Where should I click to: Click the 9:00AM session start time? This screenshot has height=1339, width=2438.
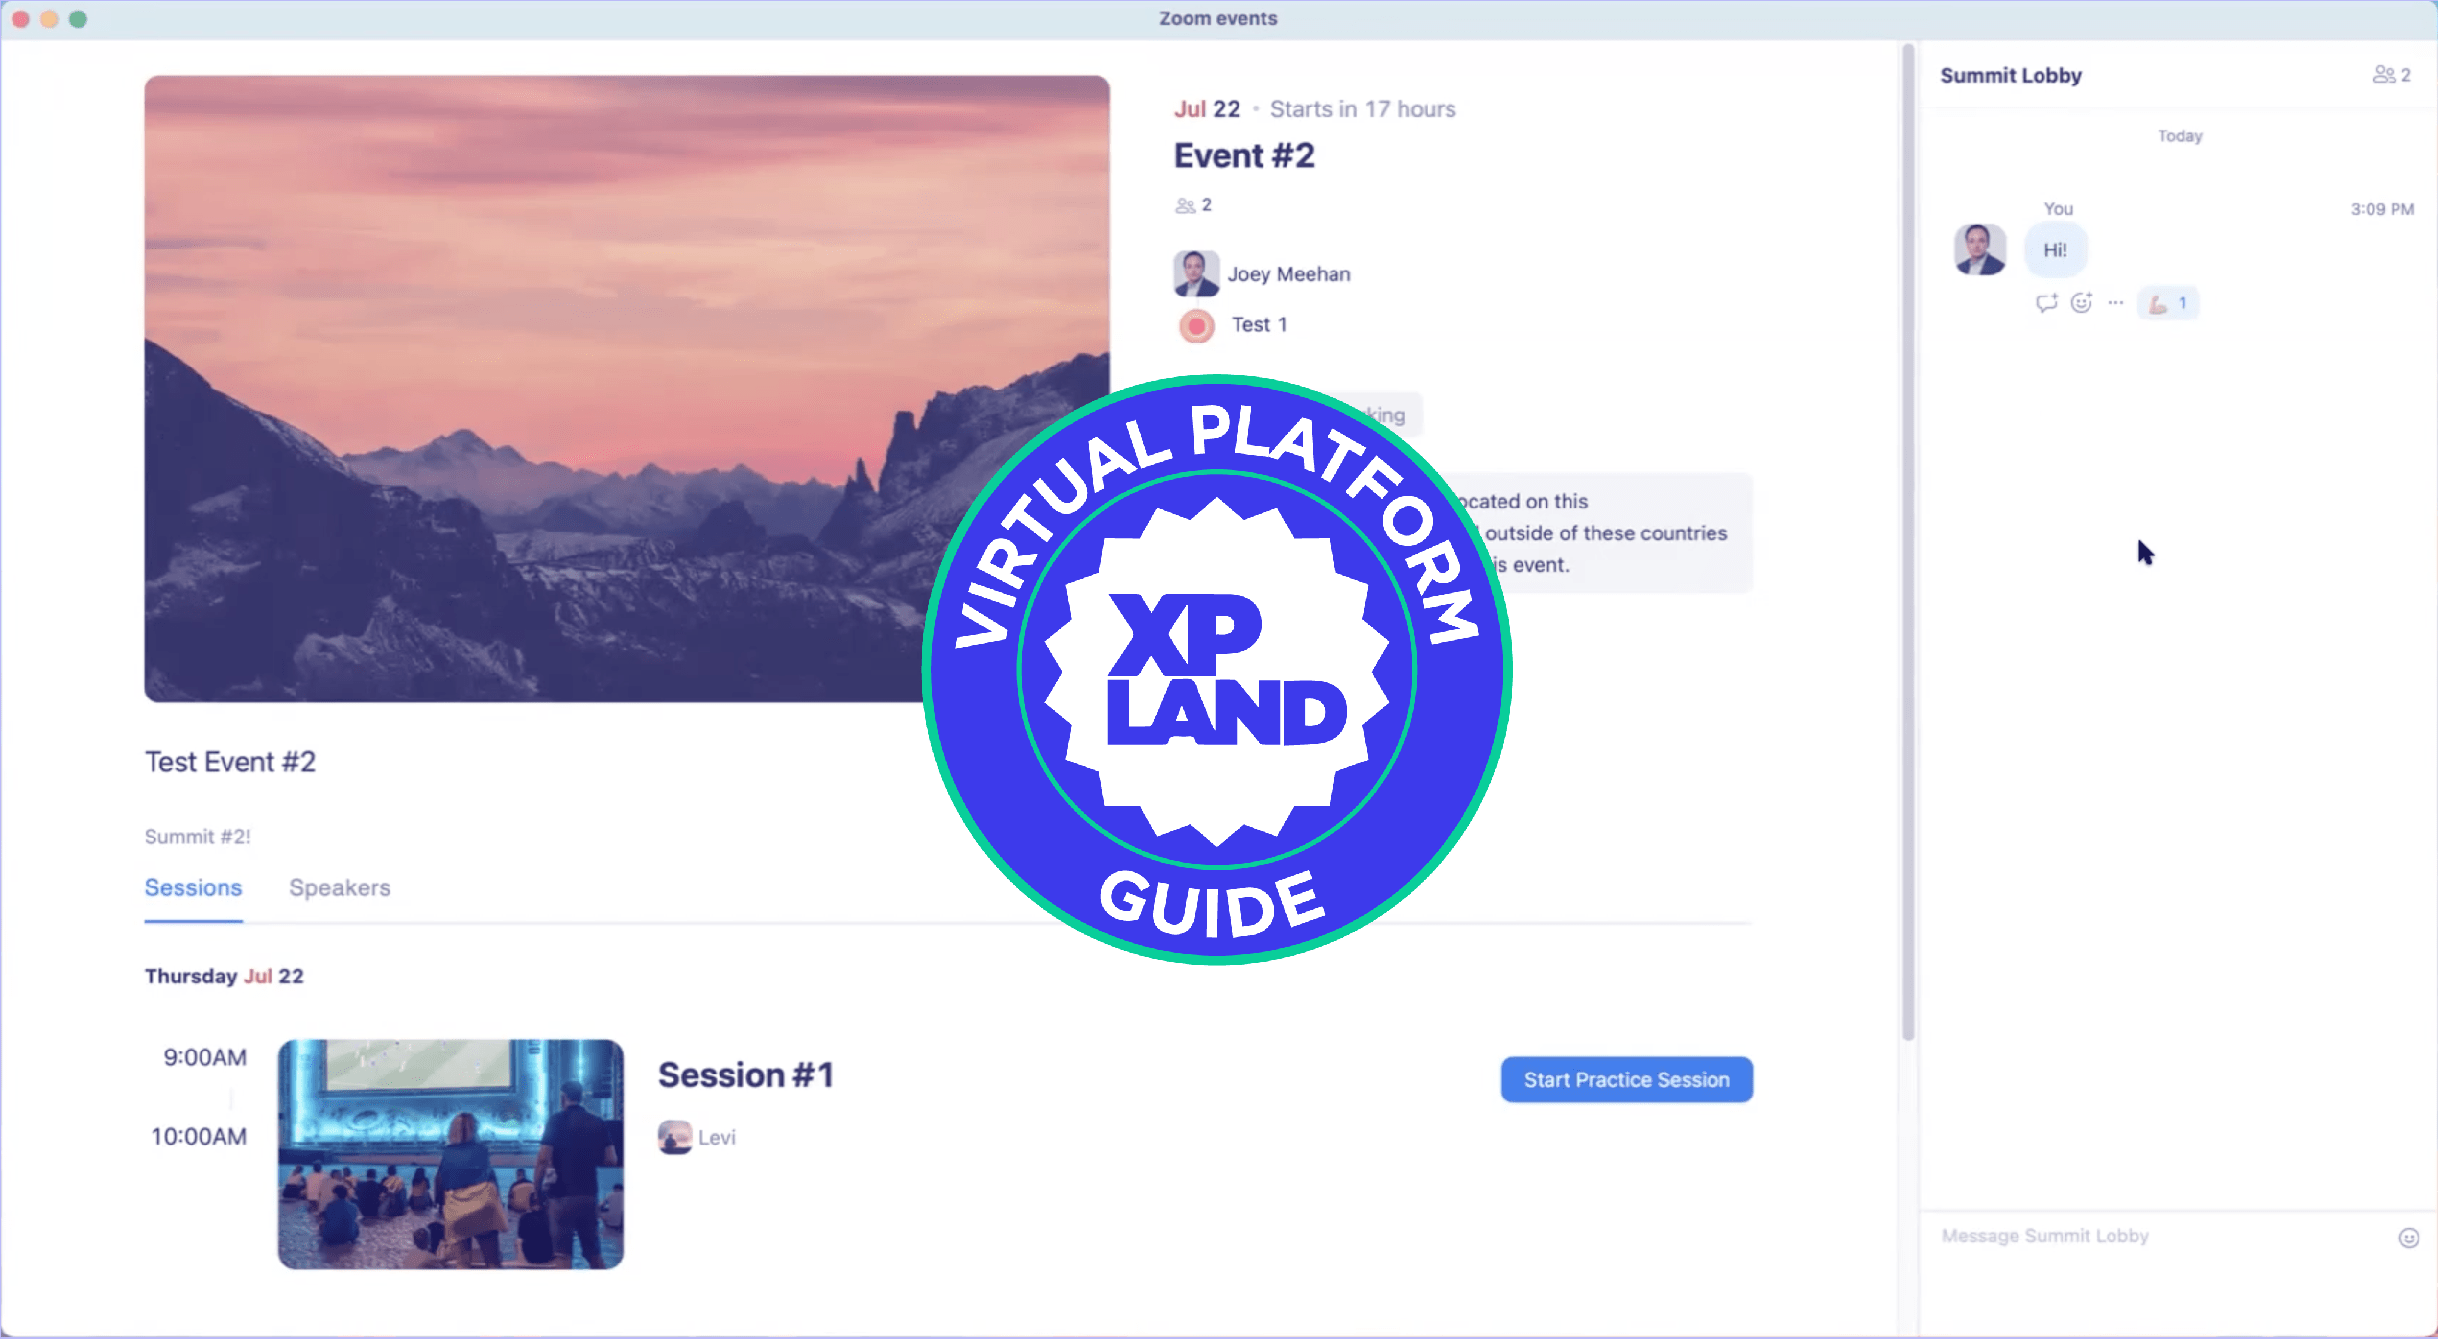pyautogui.click(x=205, y=1057)
